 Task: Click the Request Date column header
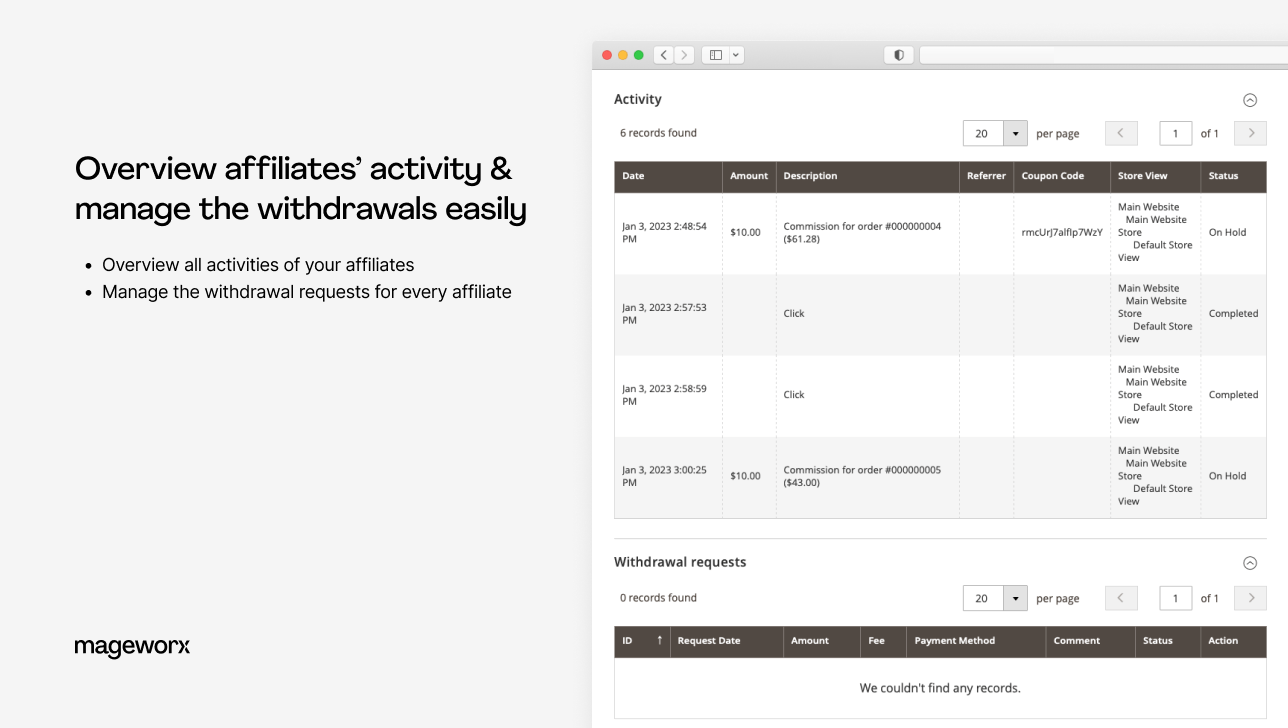(709, 641)
